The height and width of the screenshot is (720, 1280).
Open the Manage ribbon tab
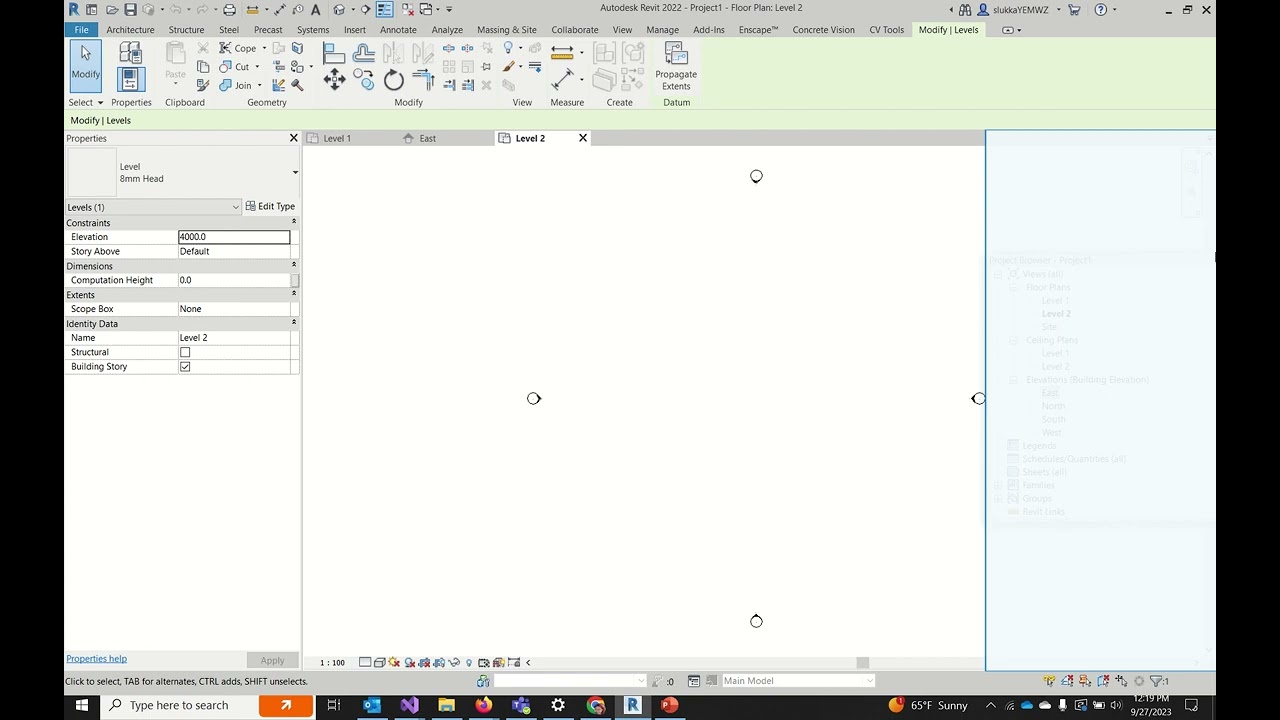click(x=662, y=30)
